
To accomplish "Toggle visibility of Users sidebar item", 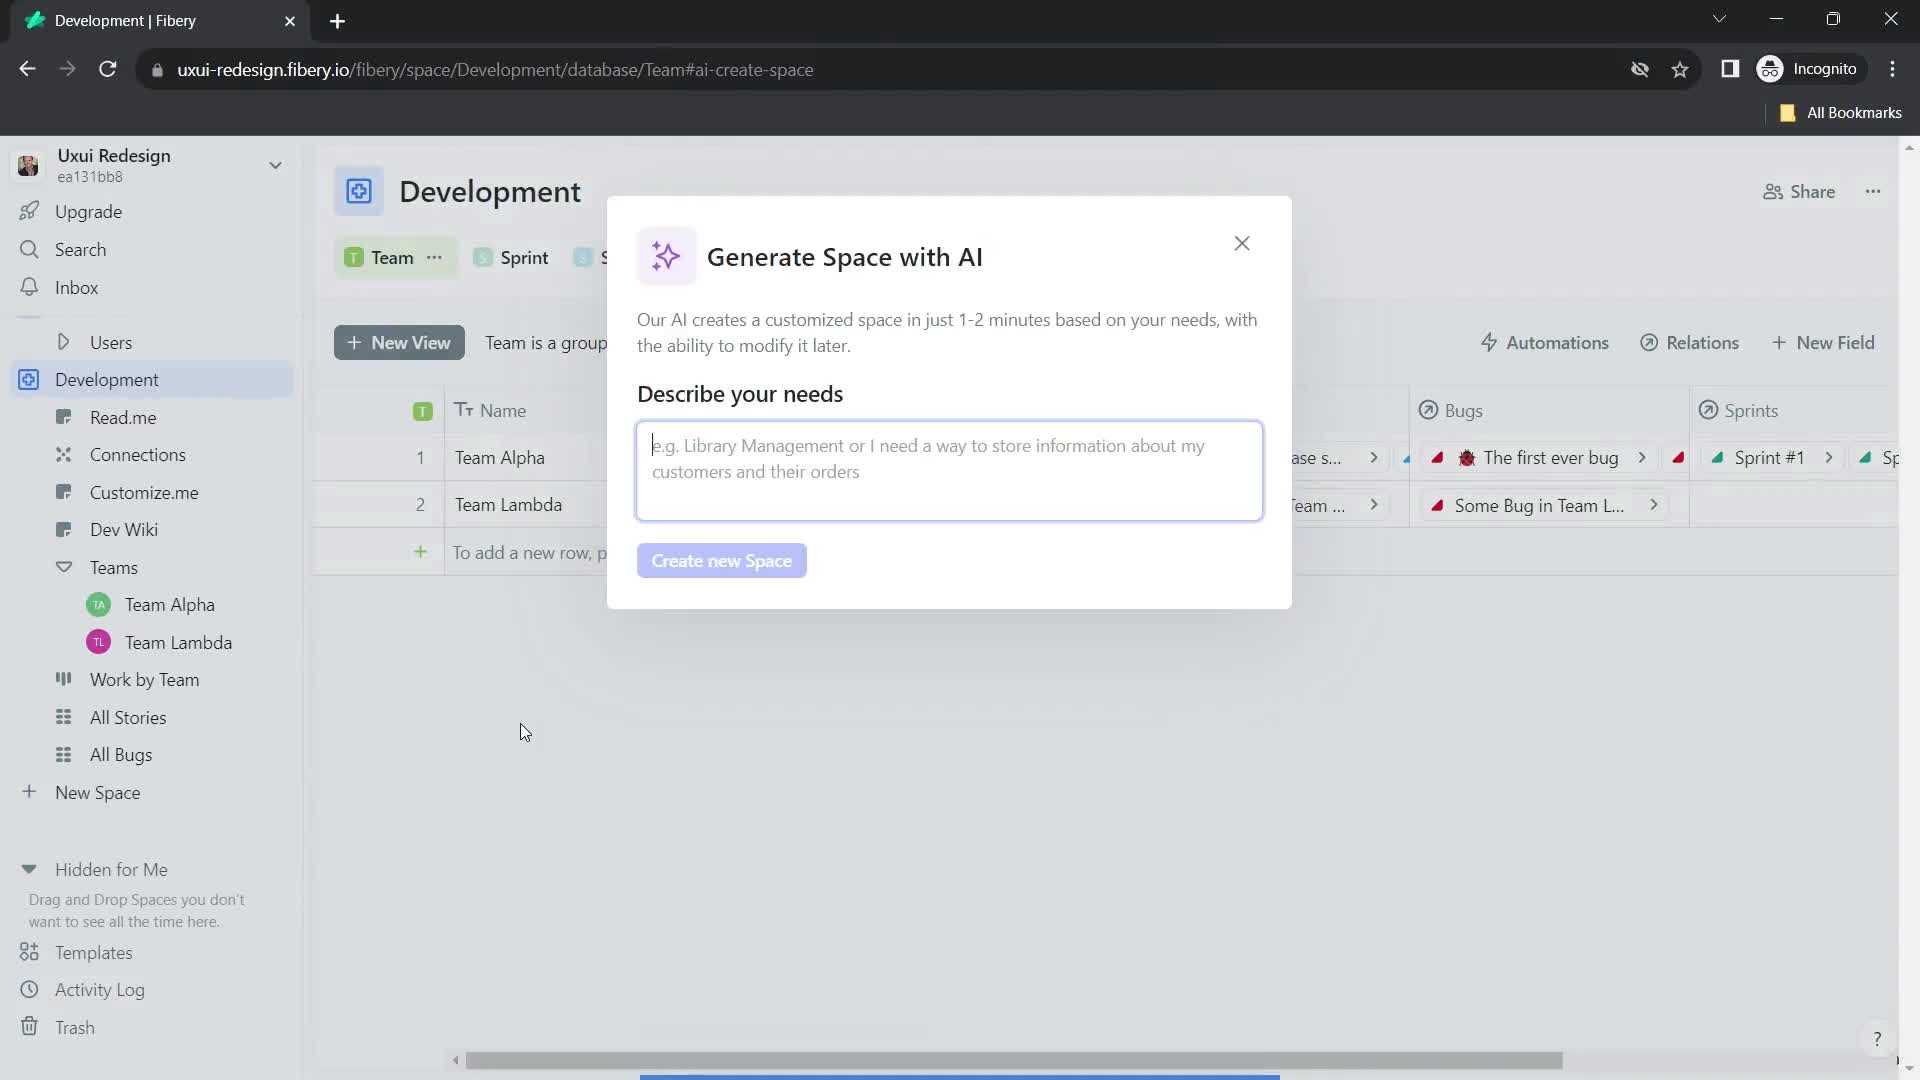I will point(62,343).
